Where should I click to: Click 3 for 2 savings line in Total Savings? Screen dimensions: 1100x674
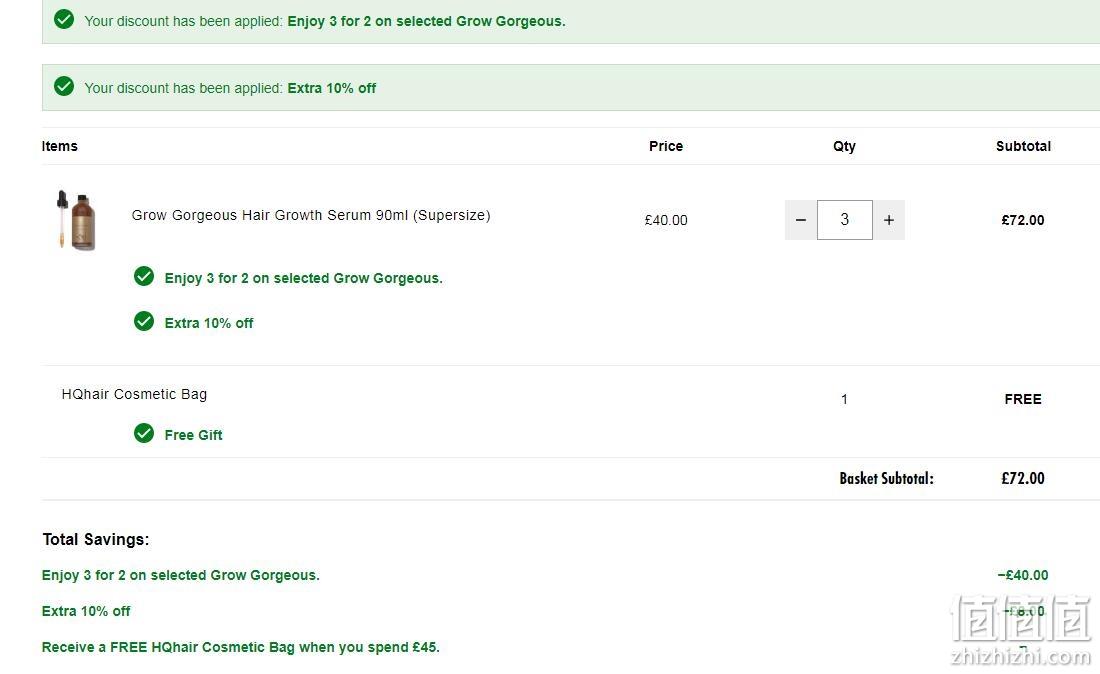181,575
